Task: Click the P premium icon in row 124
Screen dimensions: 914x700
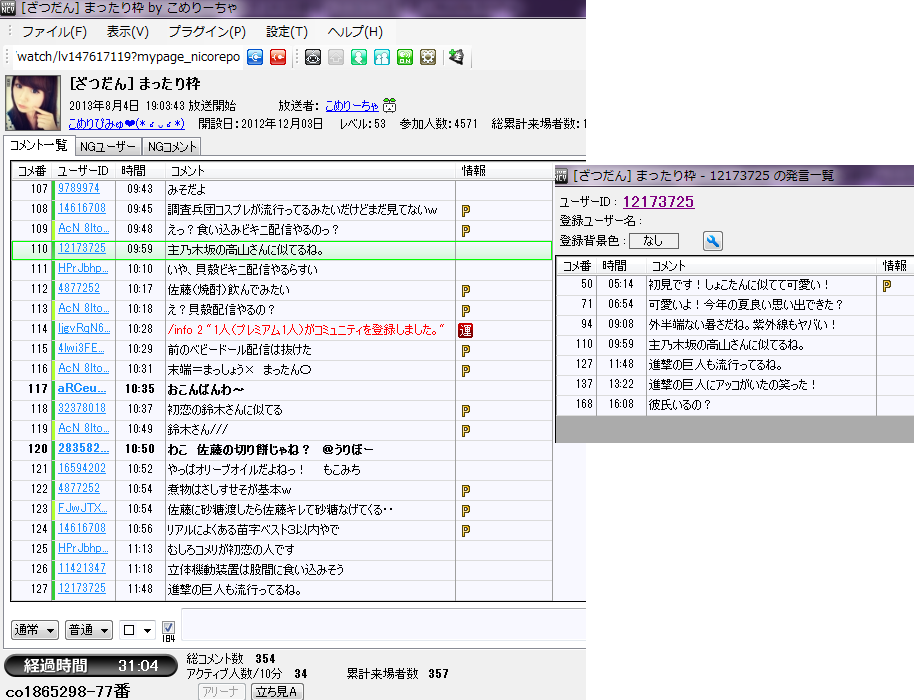Action: [466, 530]
